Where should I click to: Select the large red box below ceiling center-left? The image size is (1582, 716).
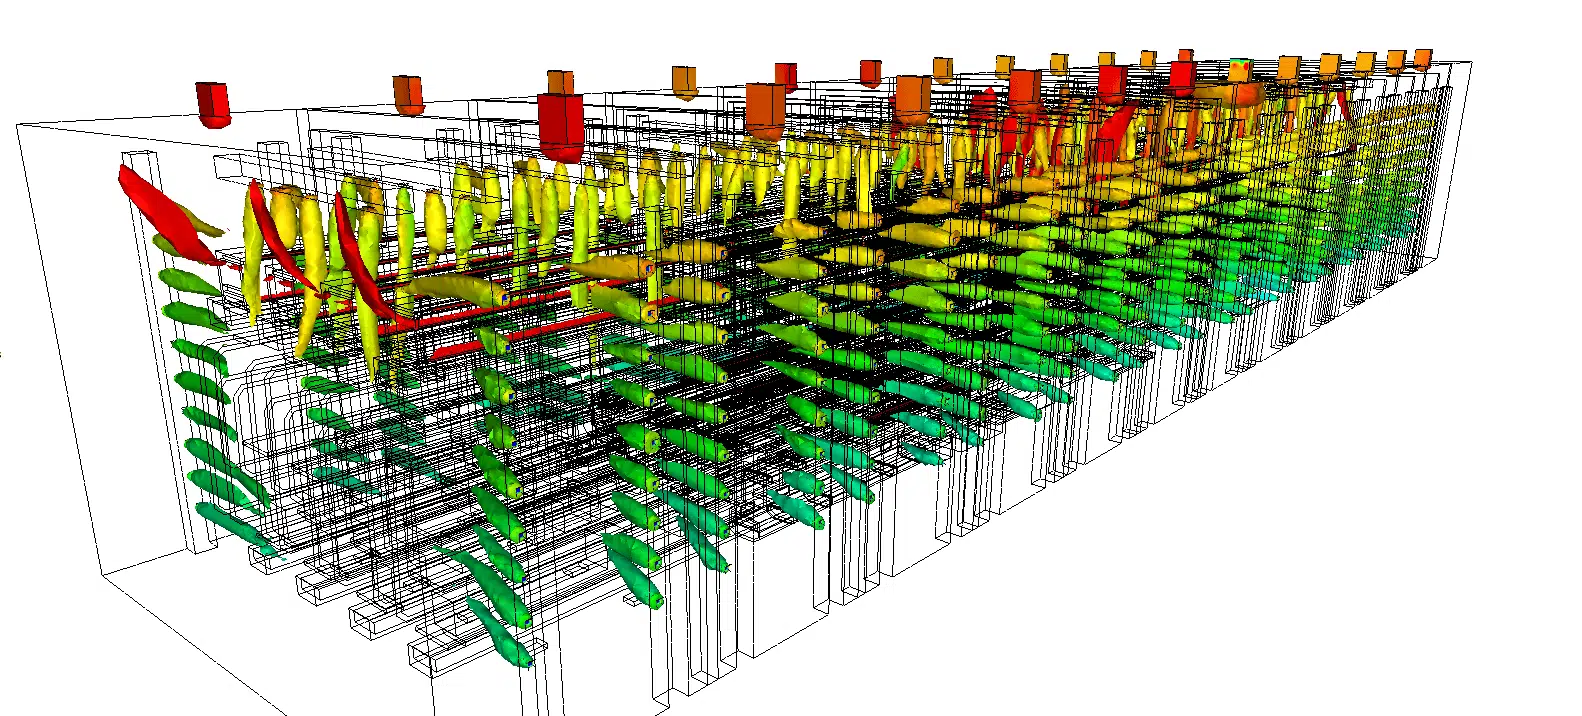pos(561,127)
